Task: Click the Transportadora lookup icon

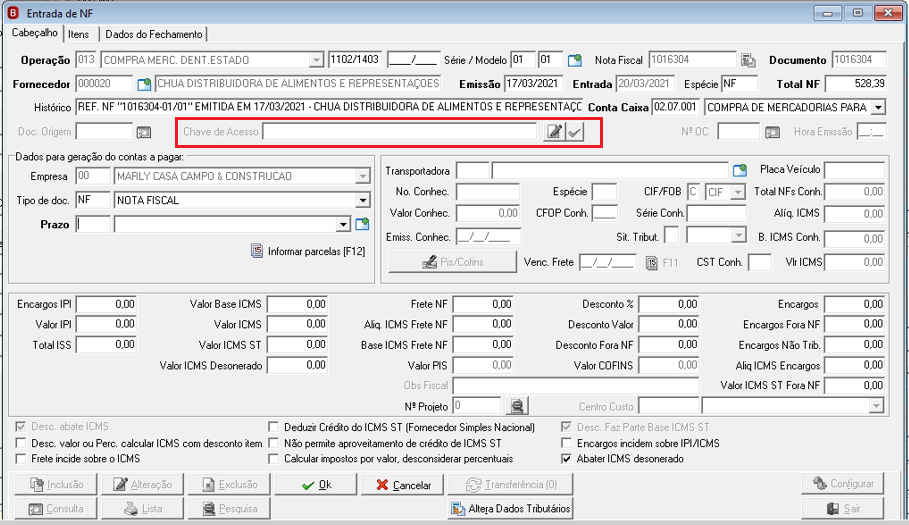Action: point(740,170)
